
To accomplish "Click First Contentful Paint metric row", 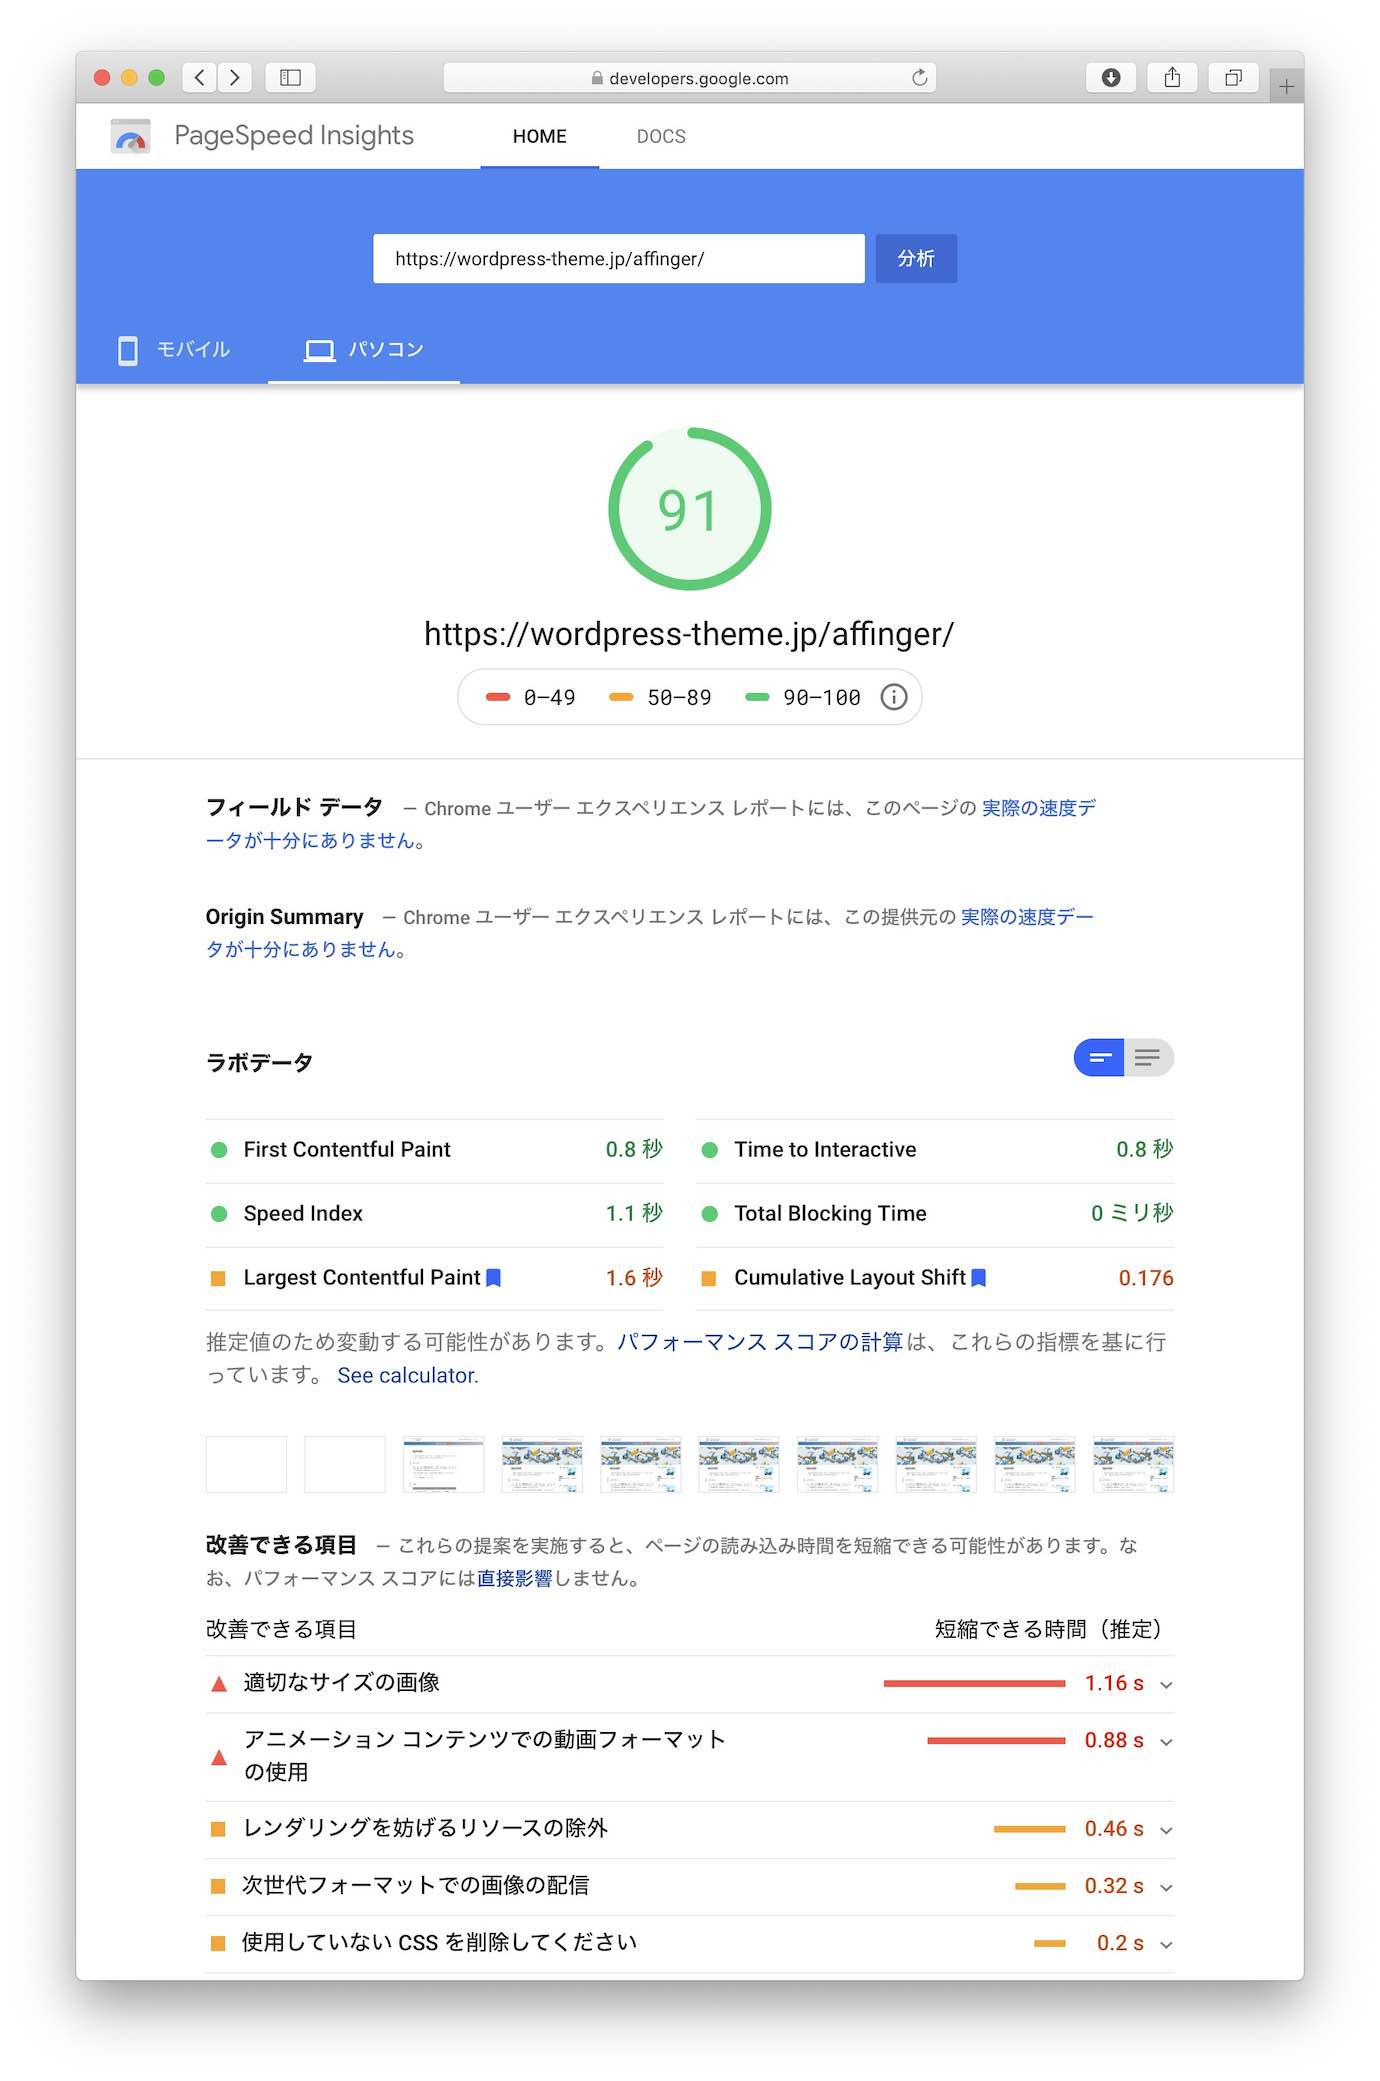I will click(x=435, y=1150).
